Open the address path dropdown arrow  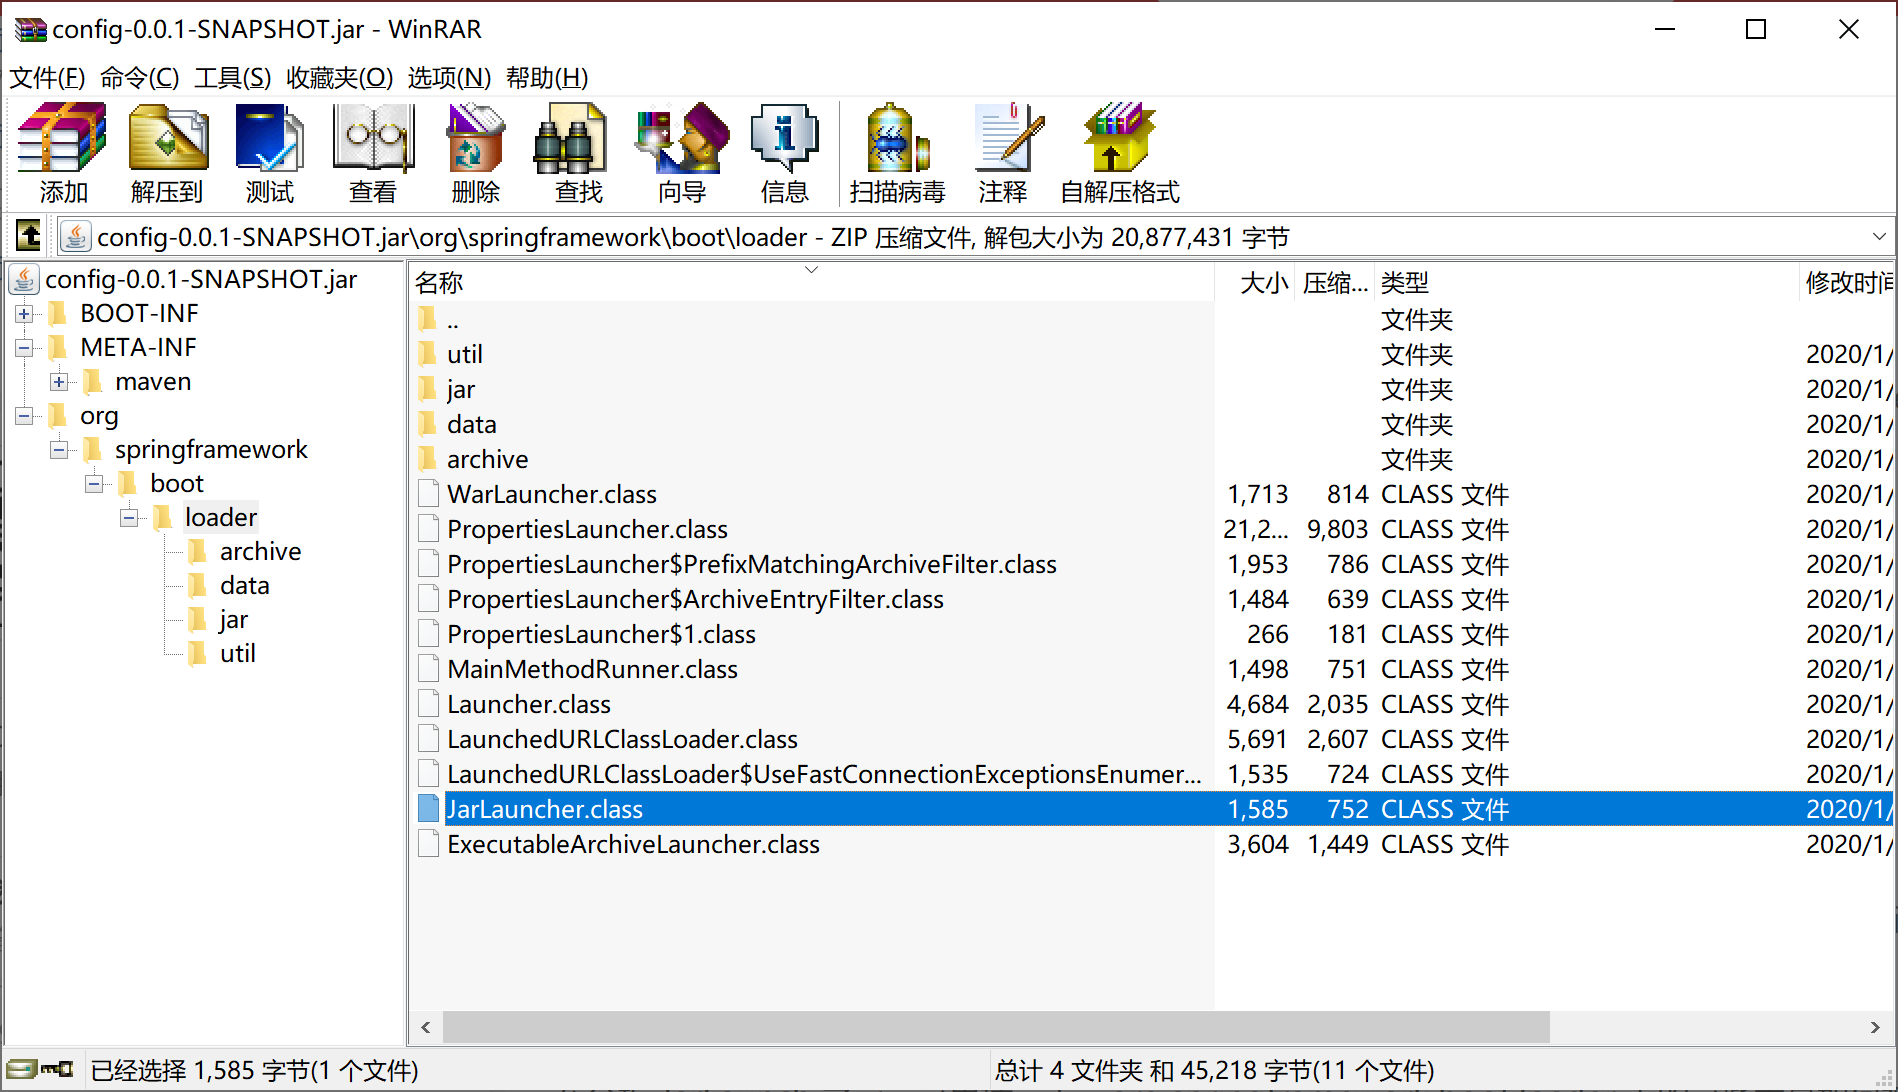tap(1878, 237)
